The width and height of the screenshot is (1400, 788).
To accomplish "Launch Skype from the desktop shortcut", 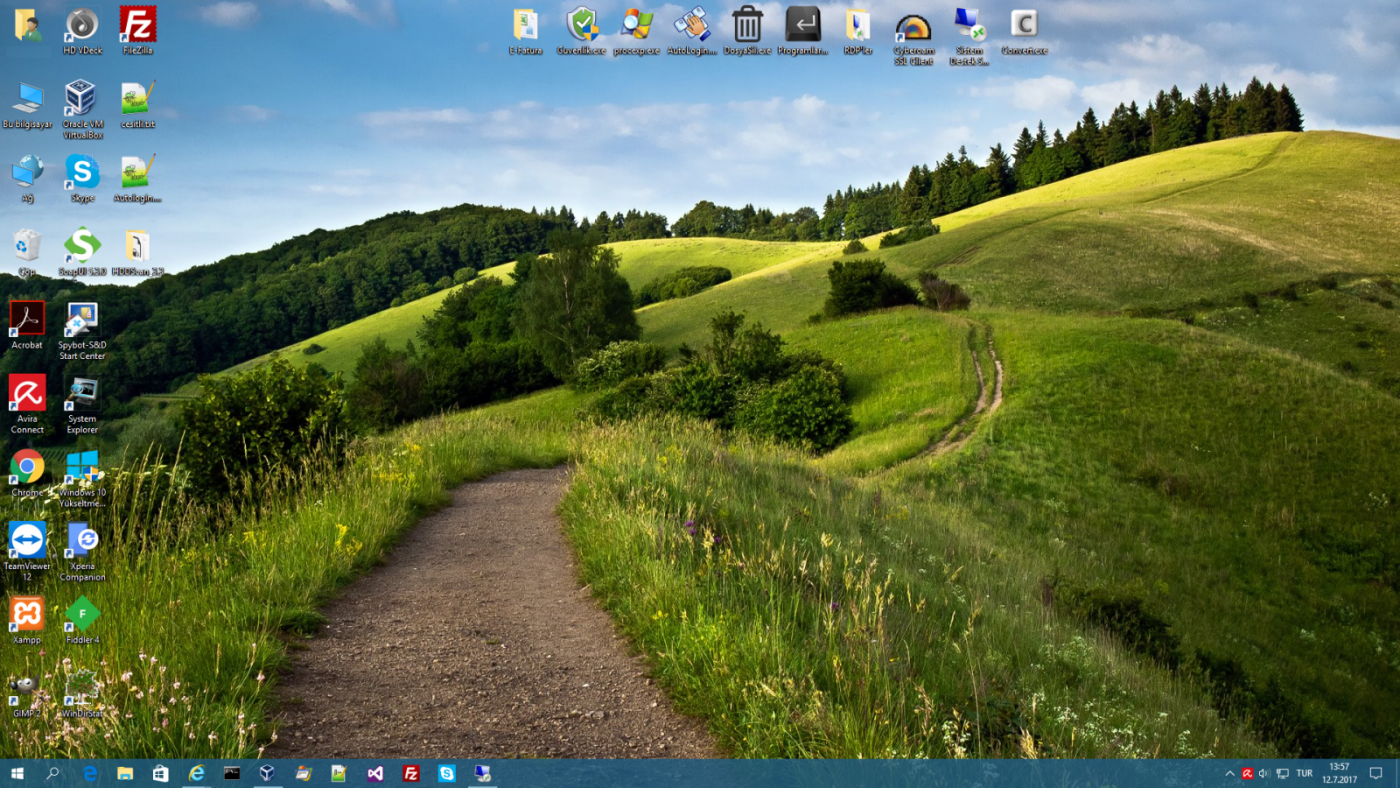I will [x=82, y=178].
